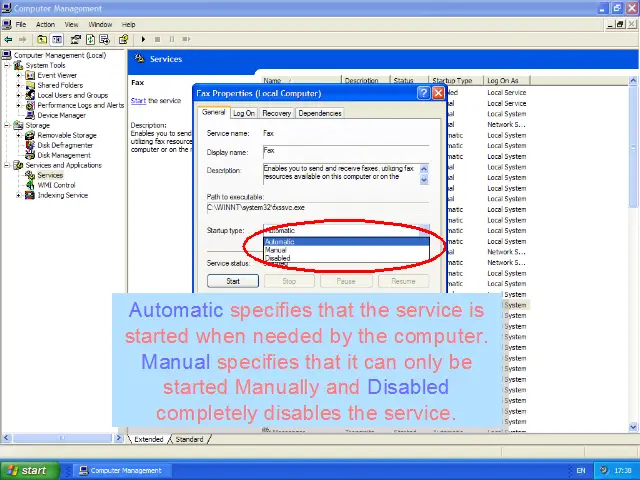Click the EN language indicator

pyautogui.click(x=580, y=471)
